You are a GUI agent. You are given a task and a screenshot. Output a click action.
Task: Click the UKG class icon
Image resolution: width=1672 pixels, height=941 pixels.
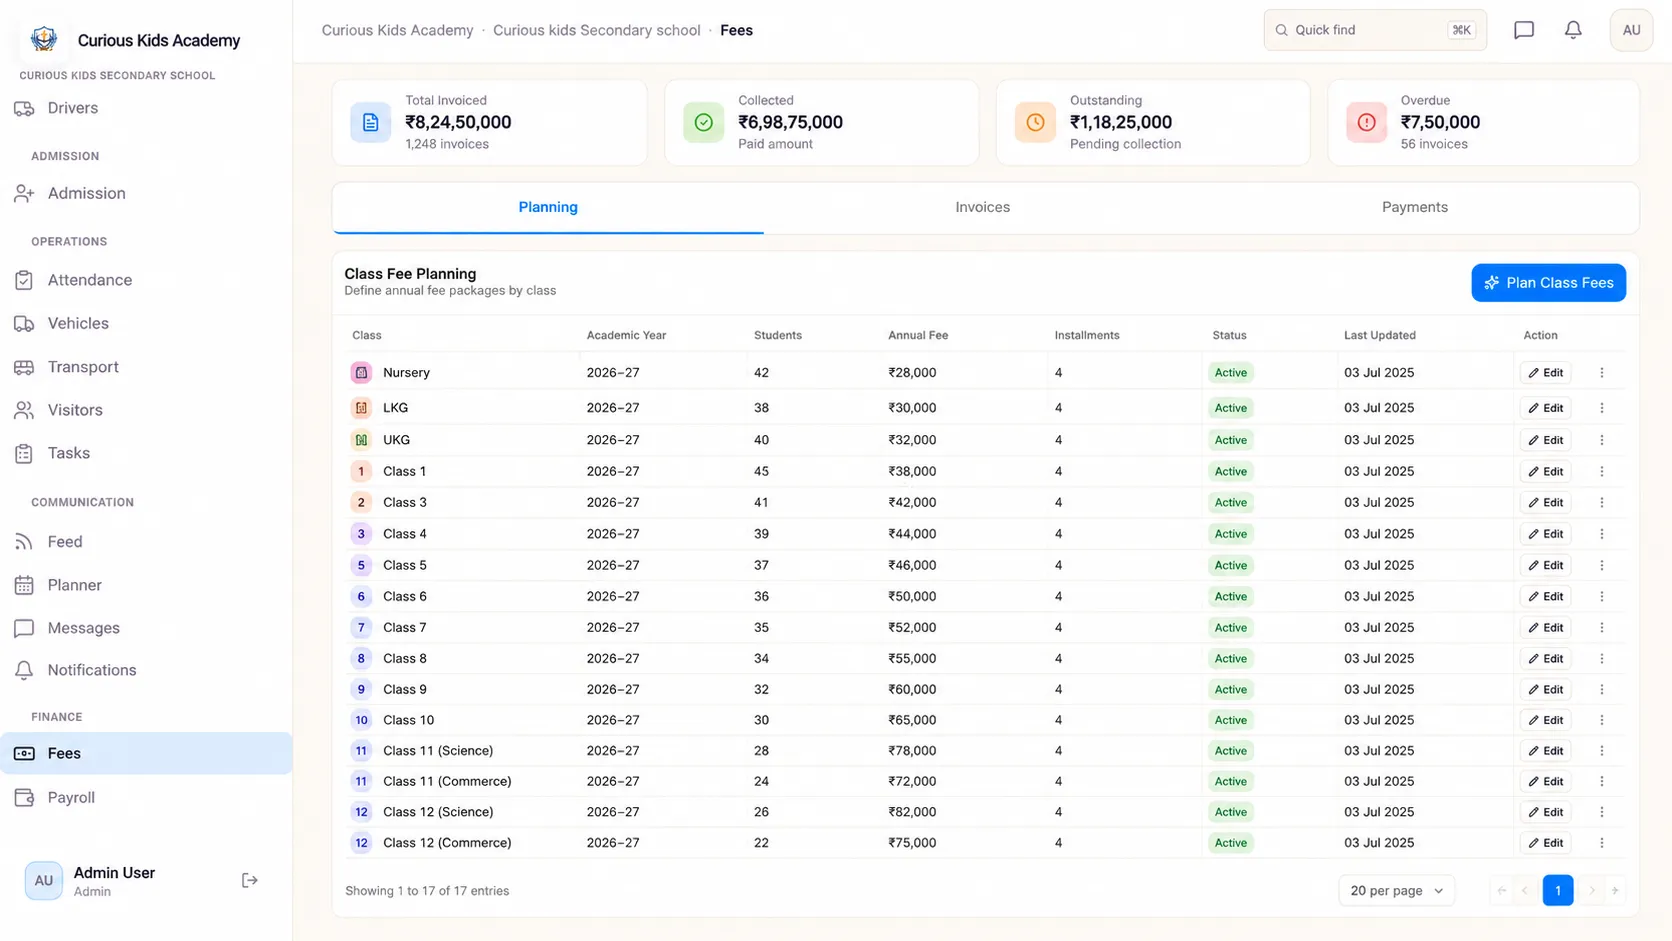point(361,440)
